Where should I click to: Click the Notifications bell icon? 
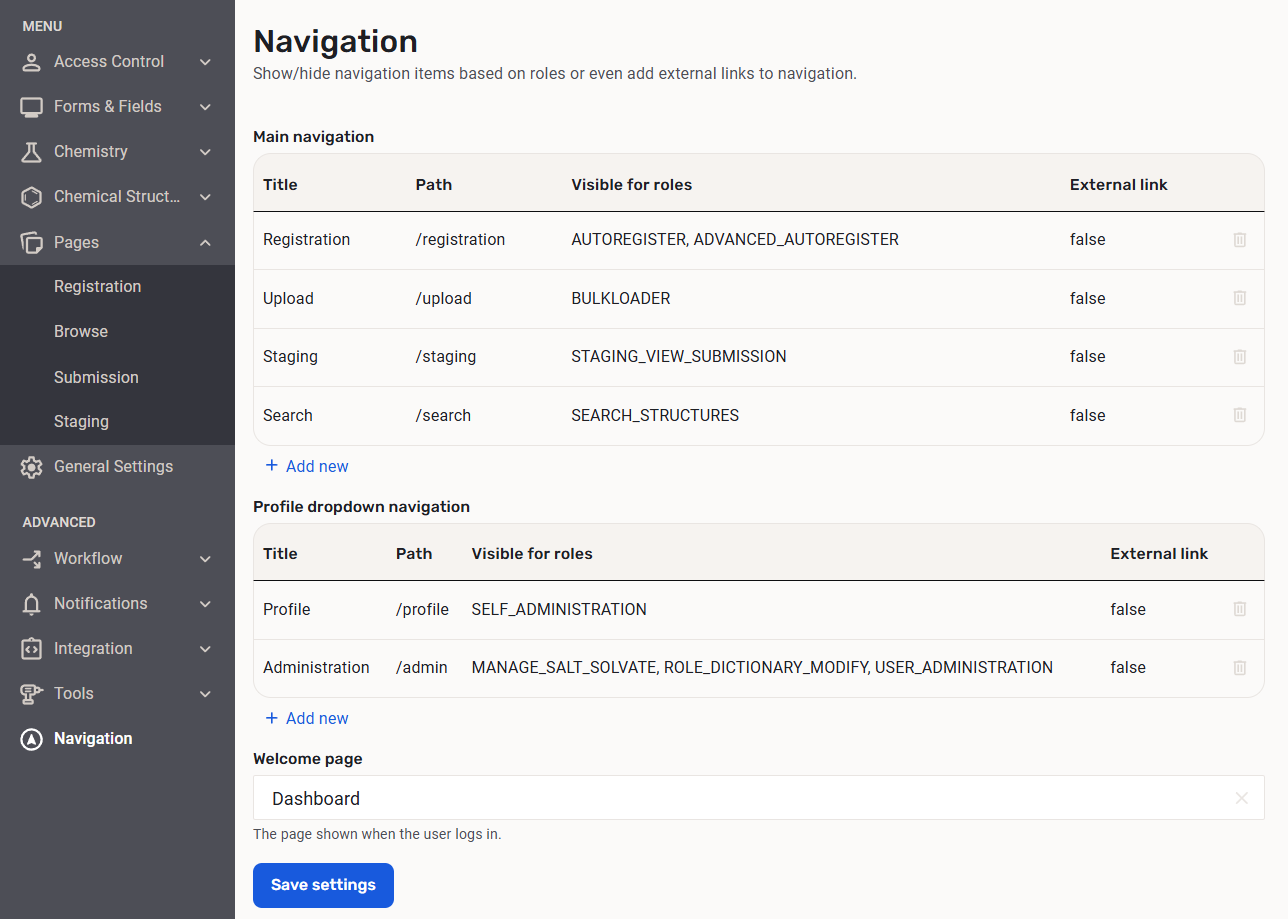pyautogui.click(x=32, y=604)
